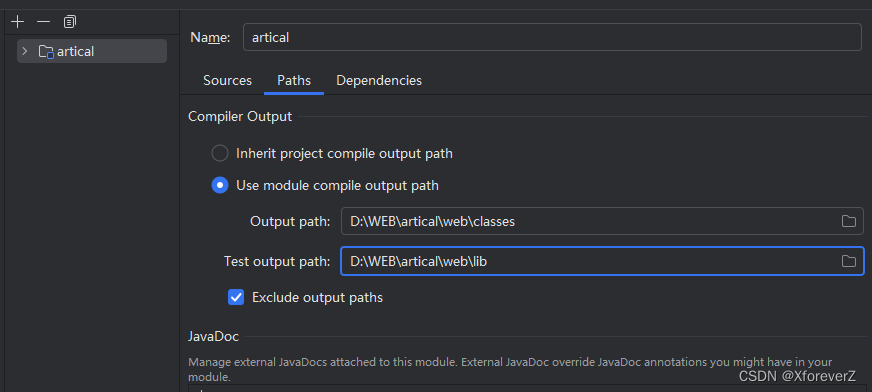Expand the artical module tree node
This screenshot has height=392, width=872.
pos(24,51)
